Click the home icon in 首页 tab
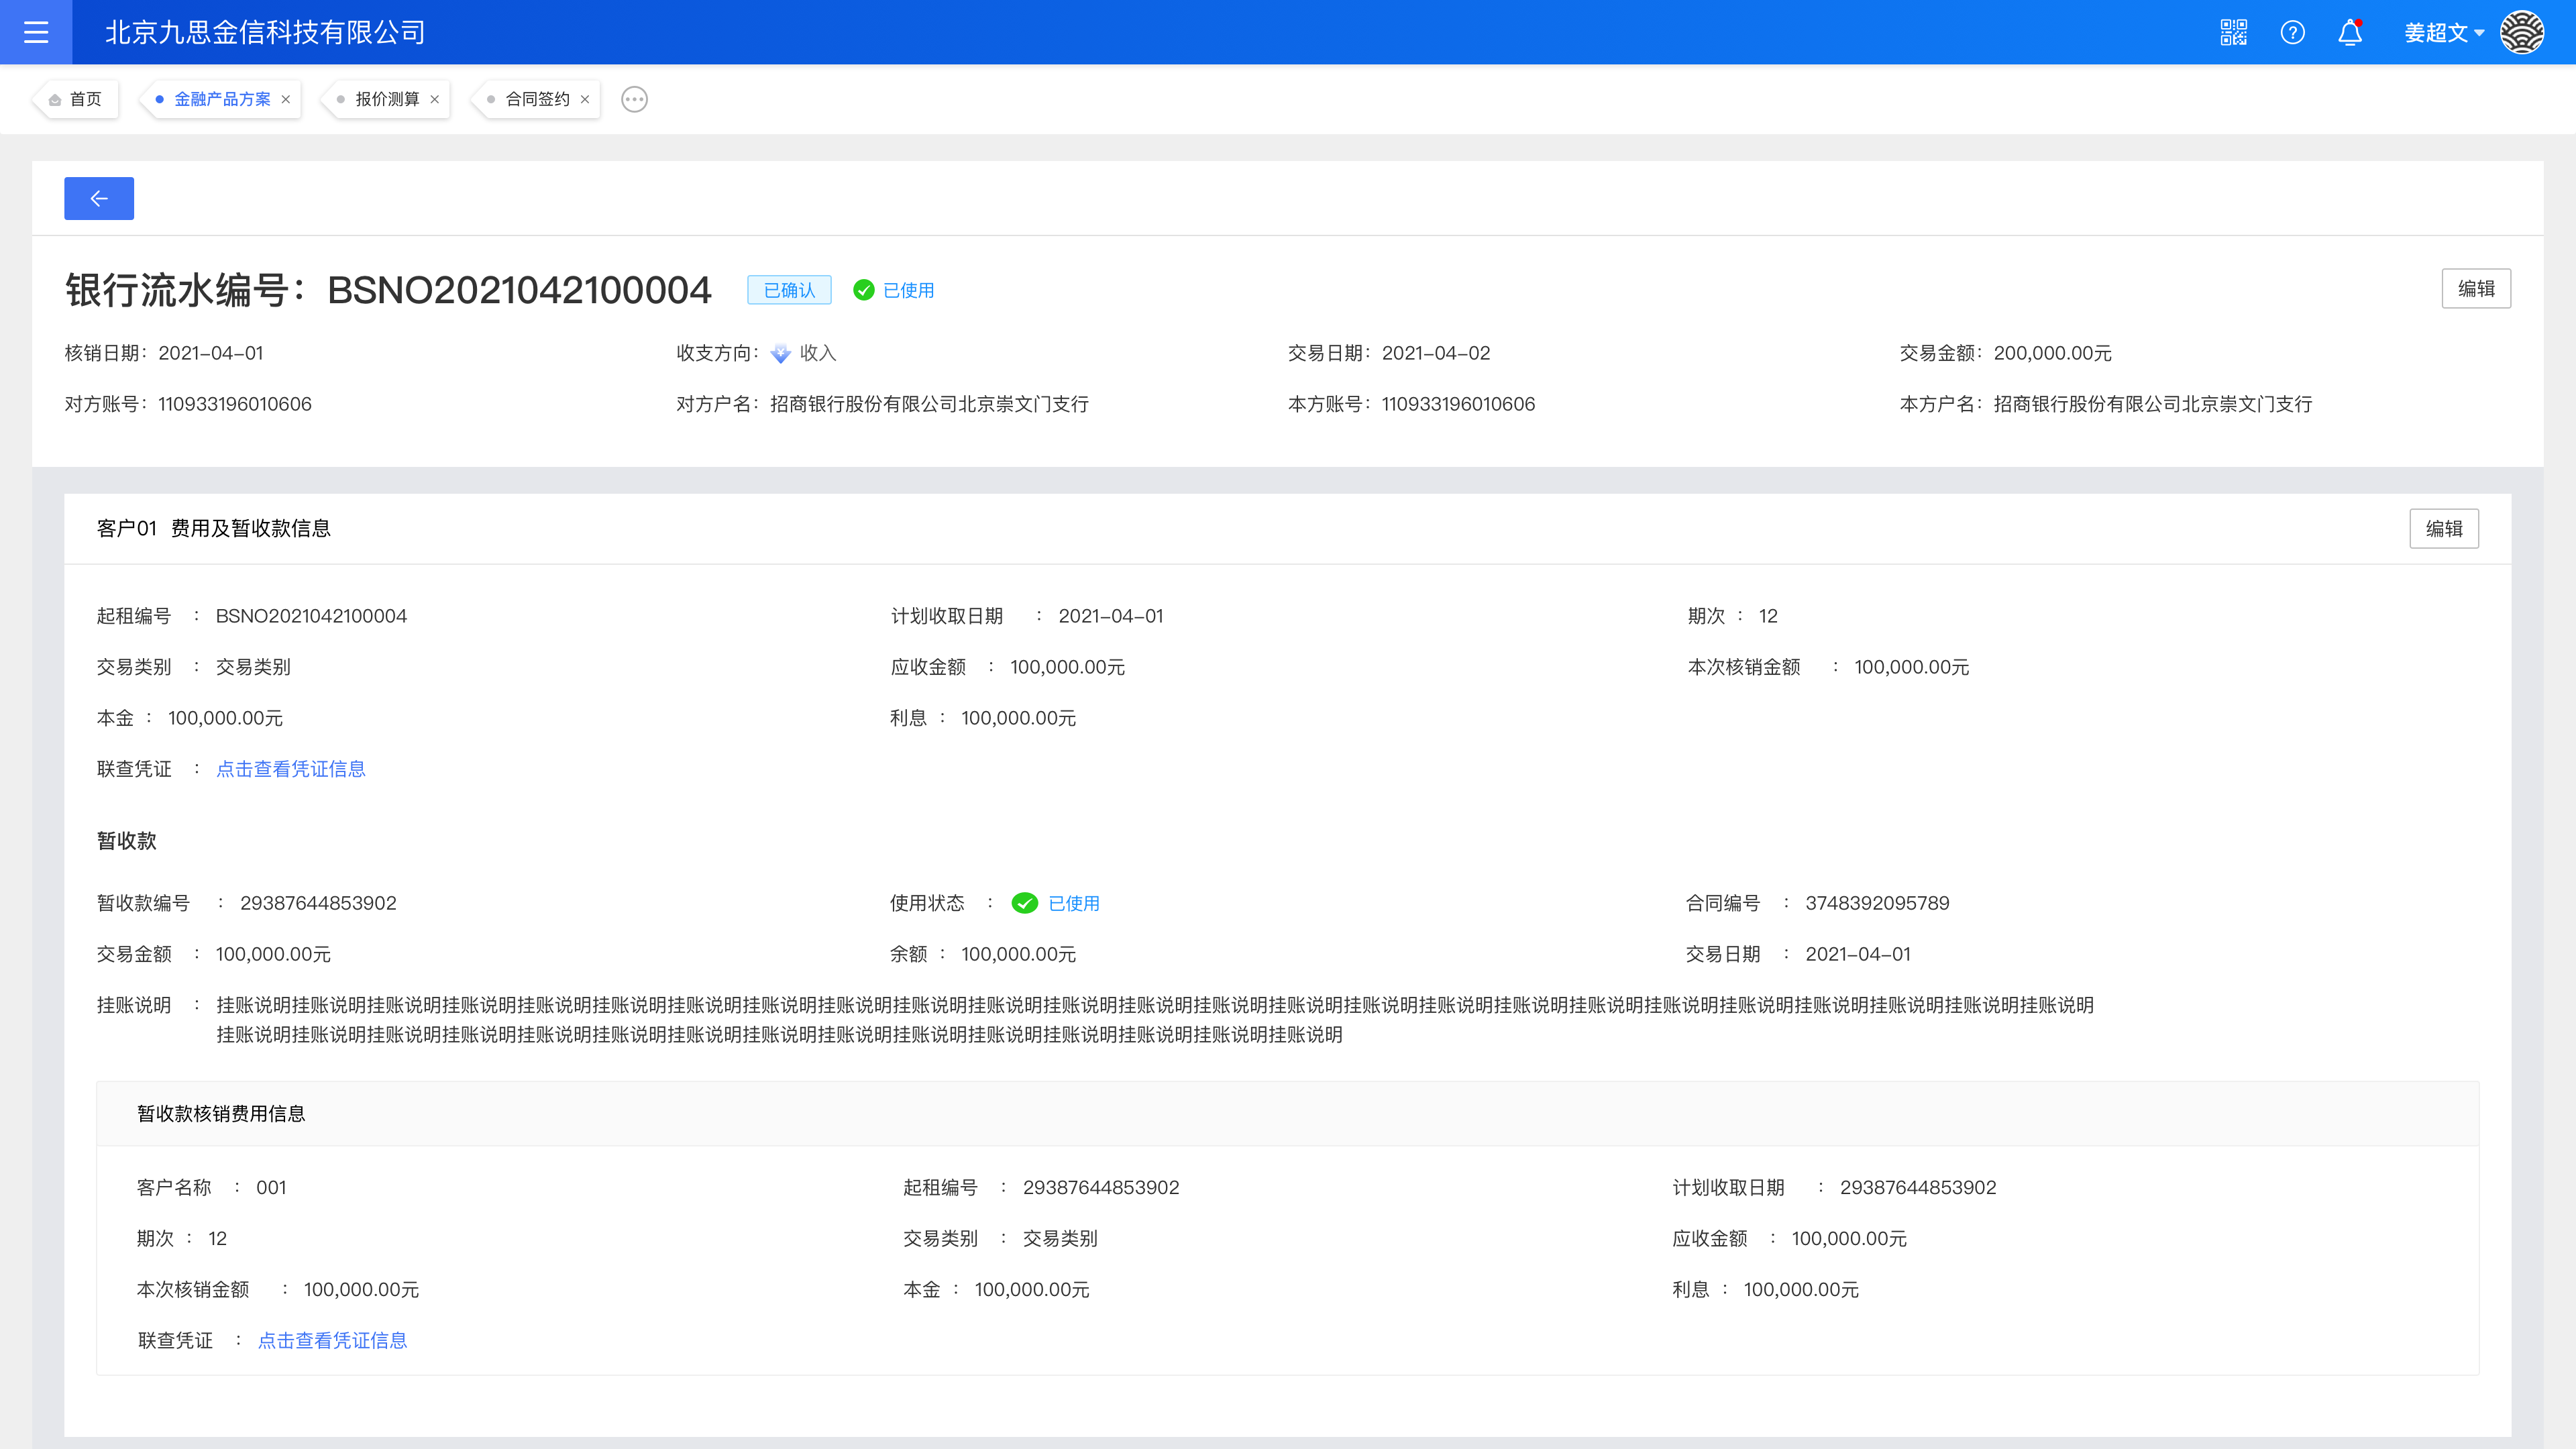 (55, 100)
